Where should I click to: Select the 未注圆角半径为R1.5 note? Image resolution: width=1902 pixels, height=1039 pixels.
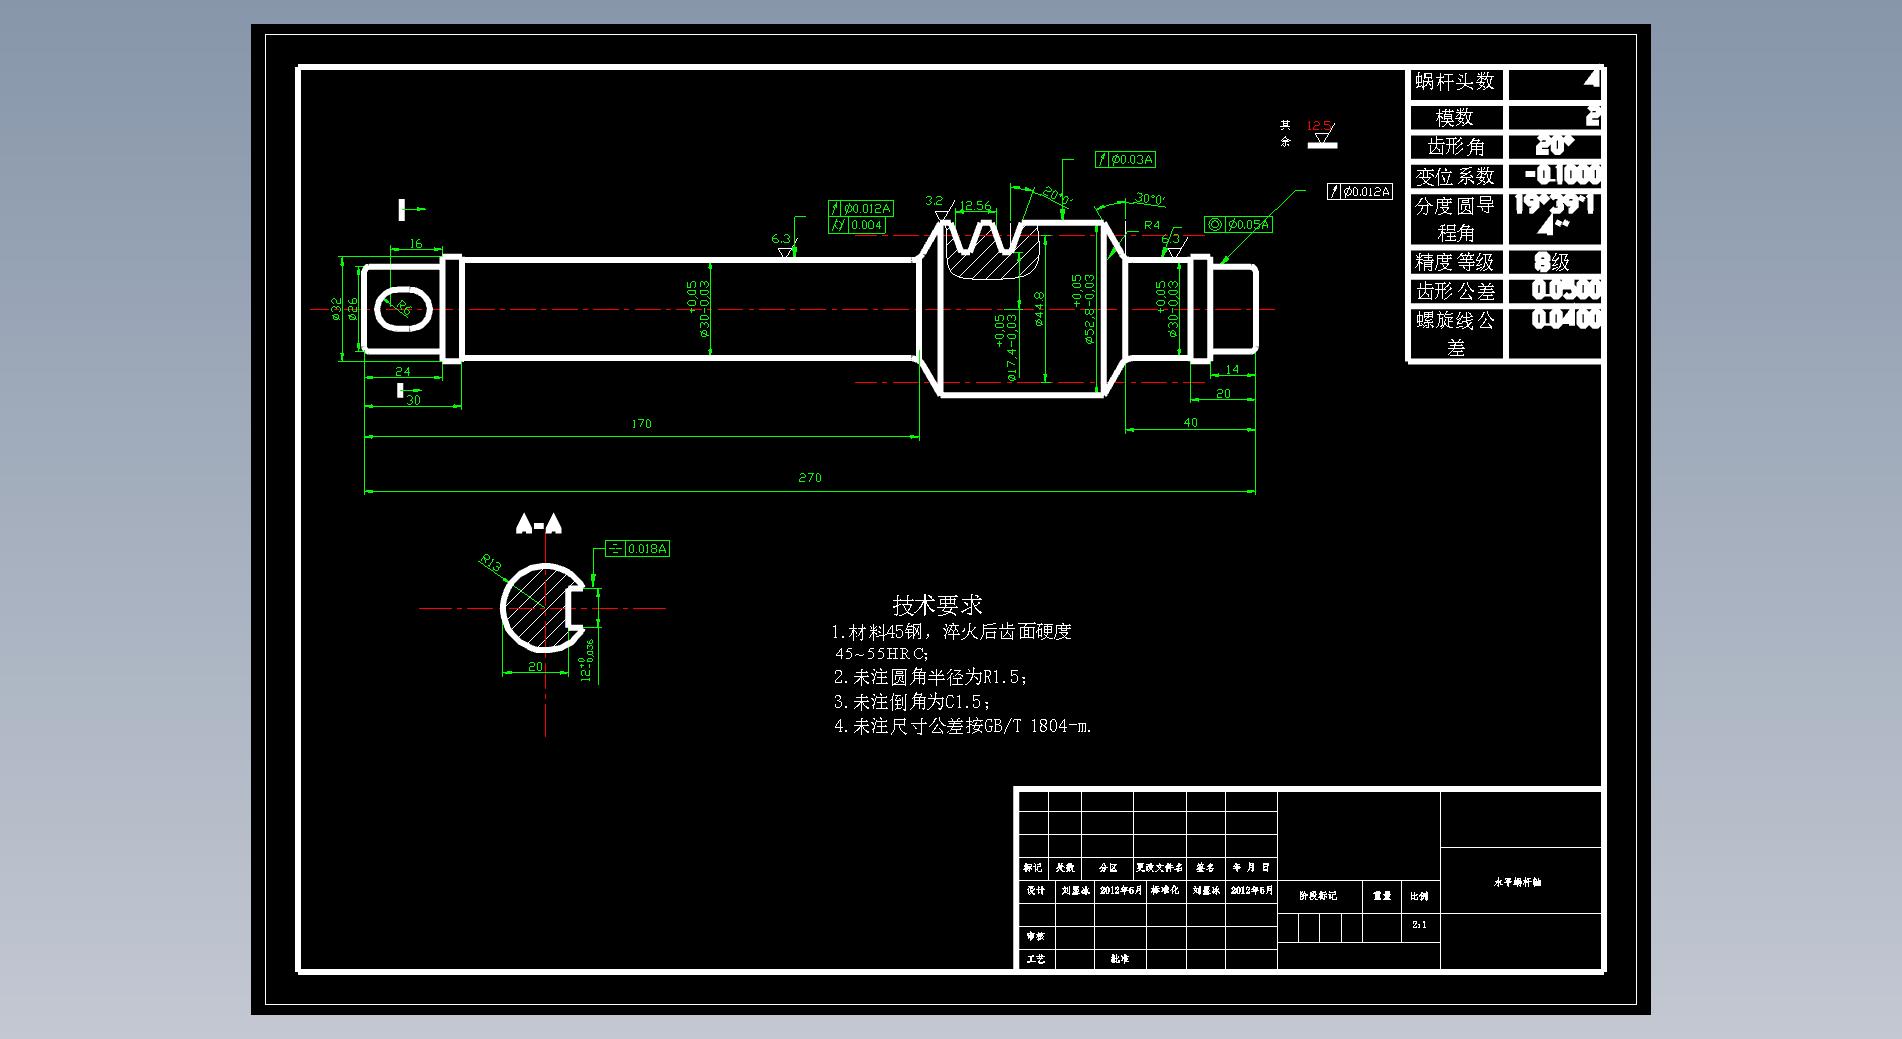tap(930, 678)
